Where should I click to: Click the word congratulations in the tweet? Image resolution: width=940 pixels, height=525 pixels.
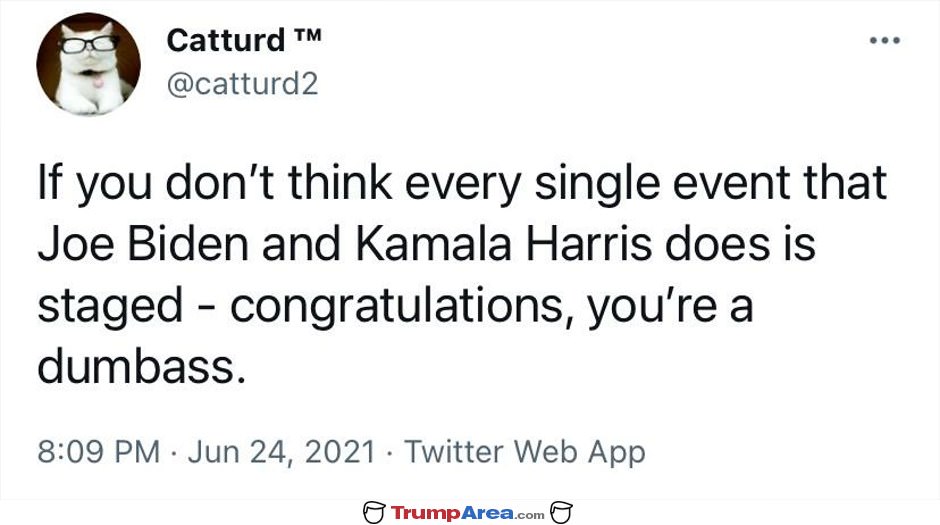pyautogui.click(x=403, y=308)
